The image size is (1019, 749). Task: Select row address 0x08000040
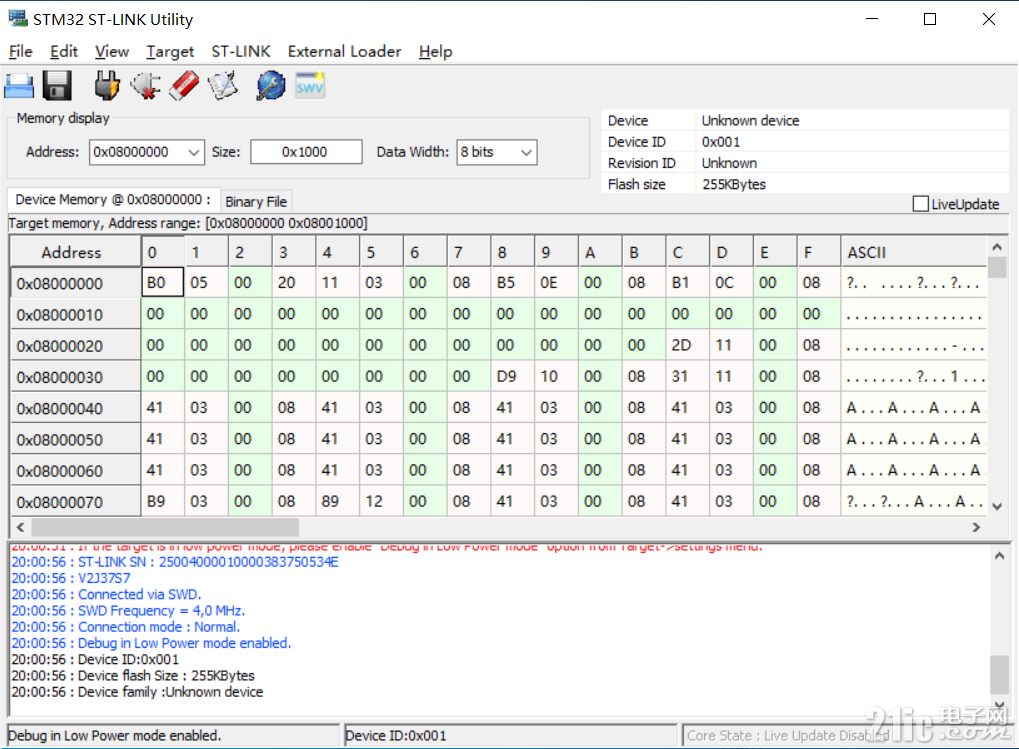point(75,408)
